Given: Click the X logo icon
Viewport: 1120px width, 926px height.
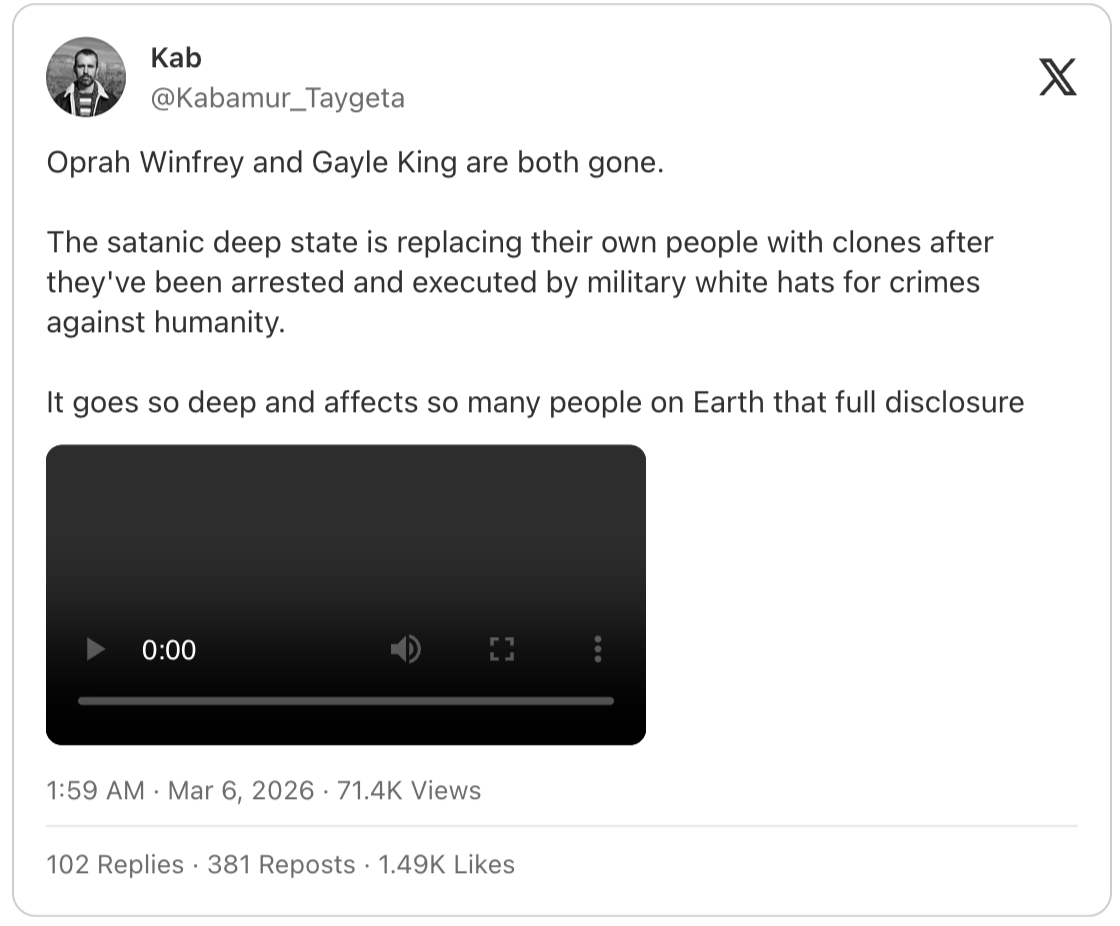Looking at the screenshot, I should (x=1057, y=77).
